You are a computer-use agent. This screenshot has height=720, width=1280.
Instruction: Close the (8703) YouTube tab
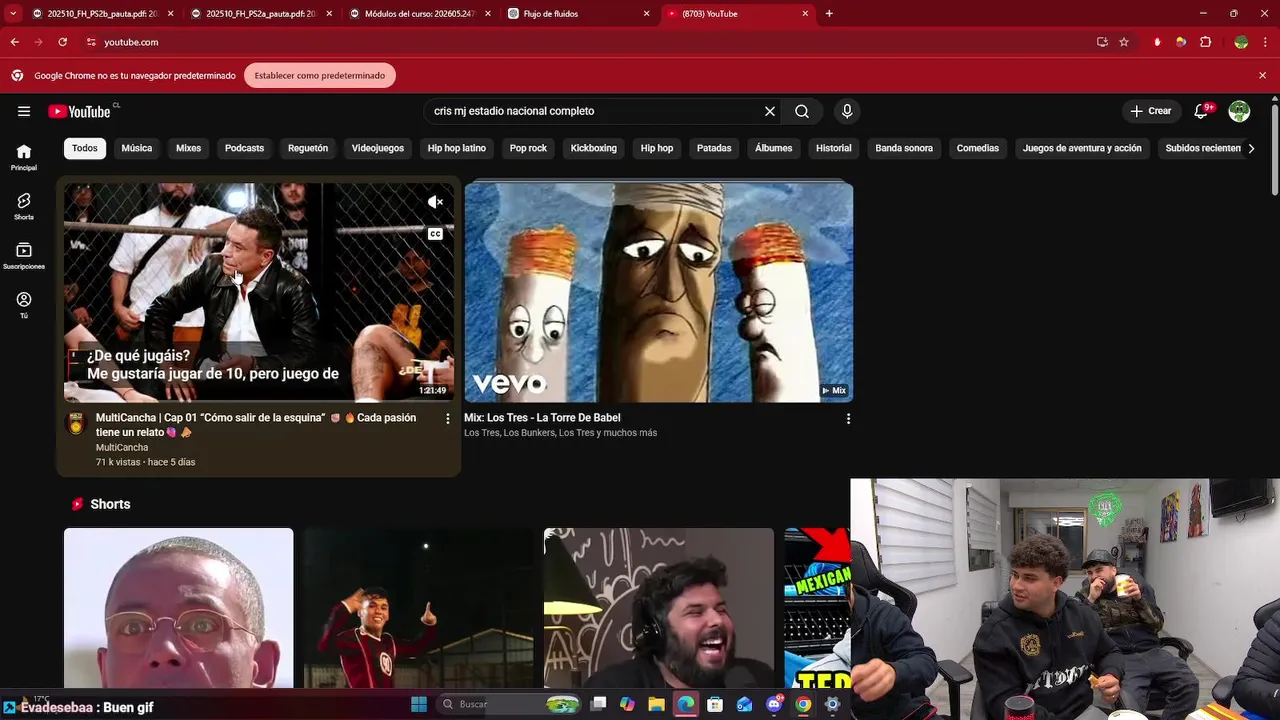point(805,13)
